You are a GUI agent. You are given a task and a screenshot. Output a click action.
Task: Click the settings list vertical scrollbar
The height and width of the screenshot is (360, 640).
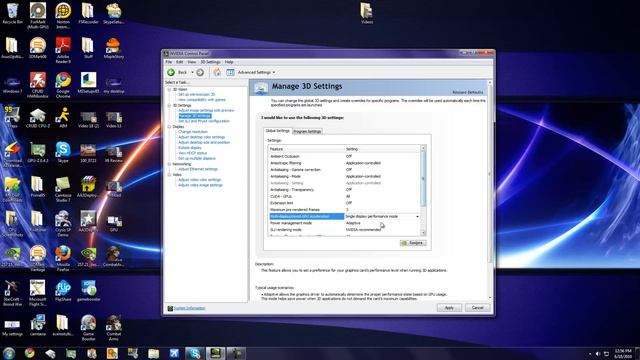(x=423, y=180)
